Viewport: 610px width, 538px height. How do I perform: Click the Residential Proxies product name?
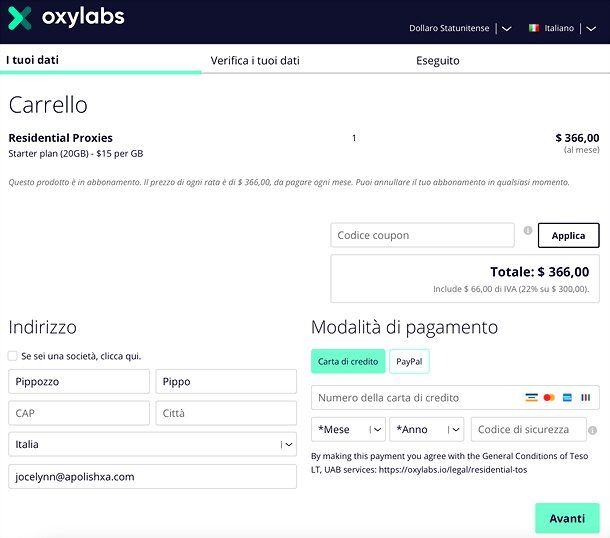tap(61, 138)
